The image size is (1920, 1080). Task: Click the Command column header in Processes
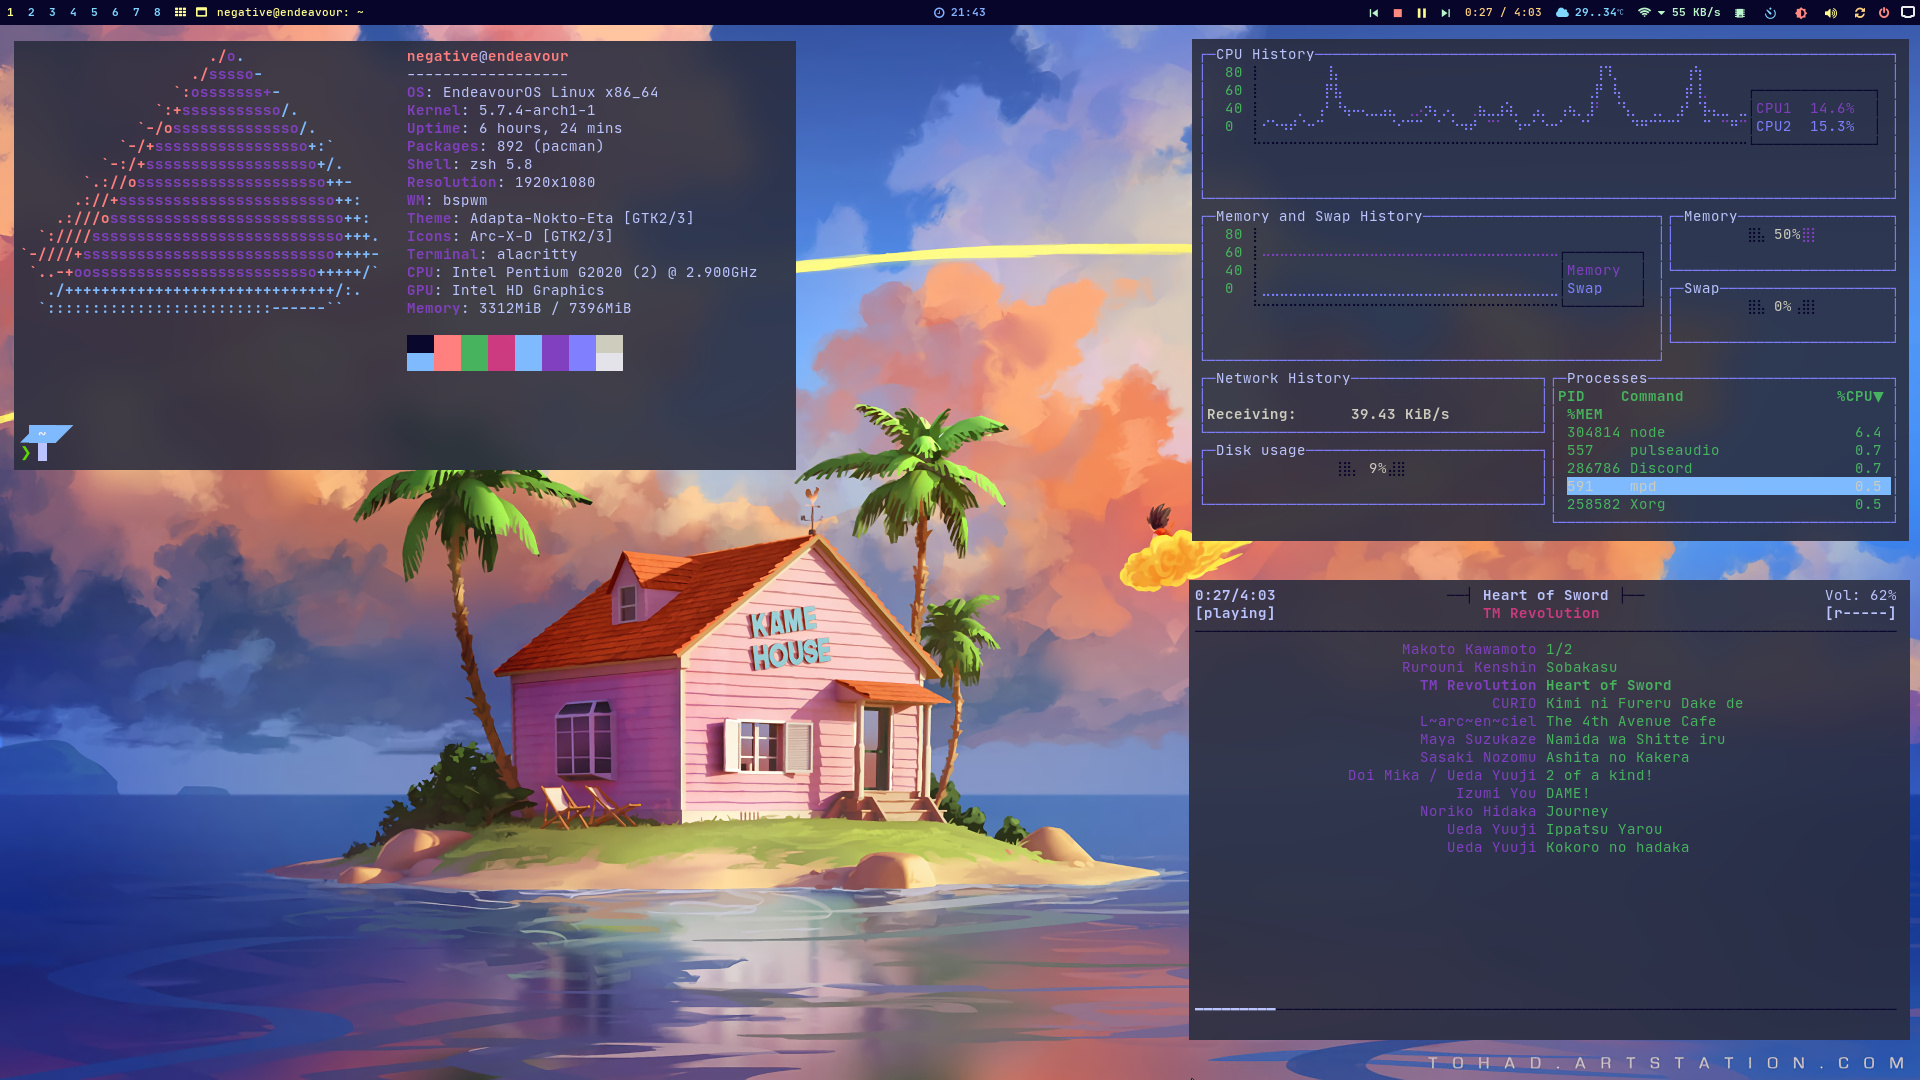pos(1652,397)
